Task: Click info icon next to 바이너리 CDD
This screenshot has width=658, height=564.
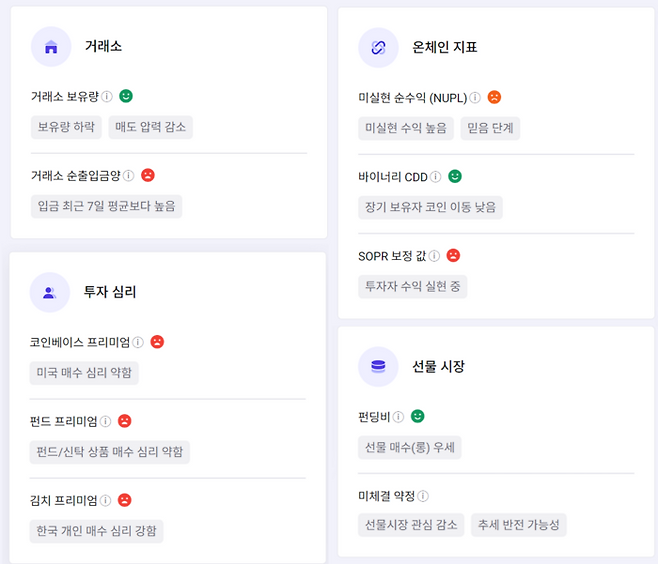Action: (436, 177)
